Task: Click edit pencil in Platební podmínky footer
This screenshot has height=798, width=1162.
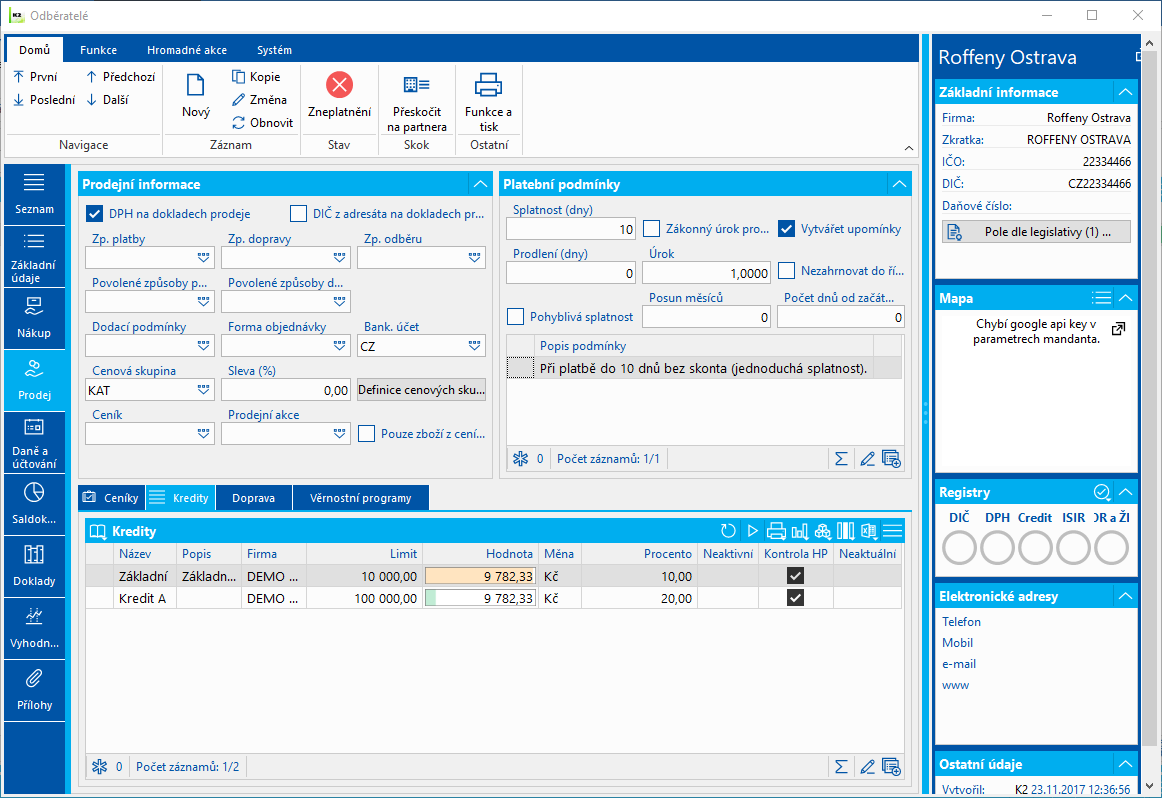Action: click(x=867, y=459)
